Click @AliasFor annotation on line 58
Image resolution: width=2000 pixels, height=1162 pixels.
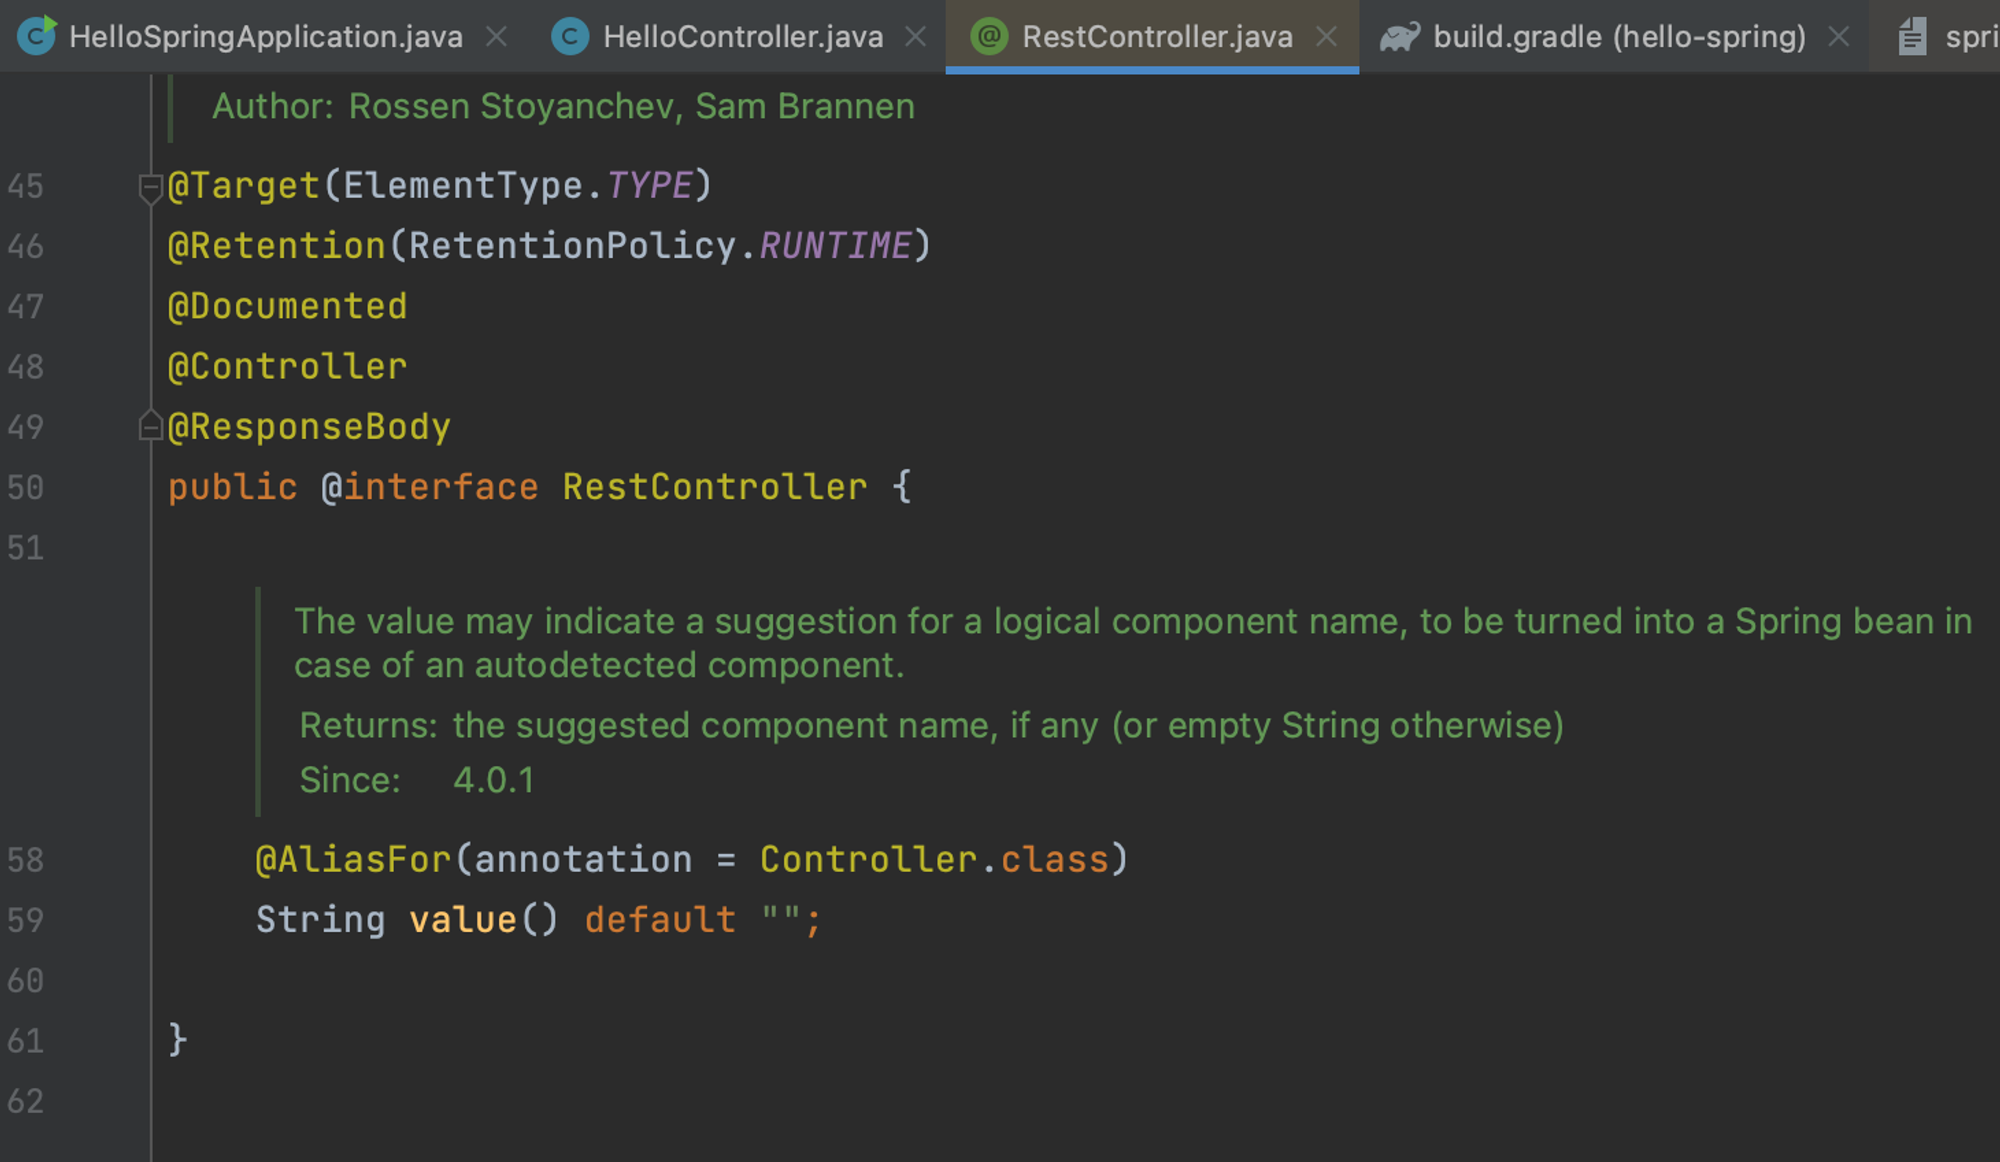(x=353, y=860)
